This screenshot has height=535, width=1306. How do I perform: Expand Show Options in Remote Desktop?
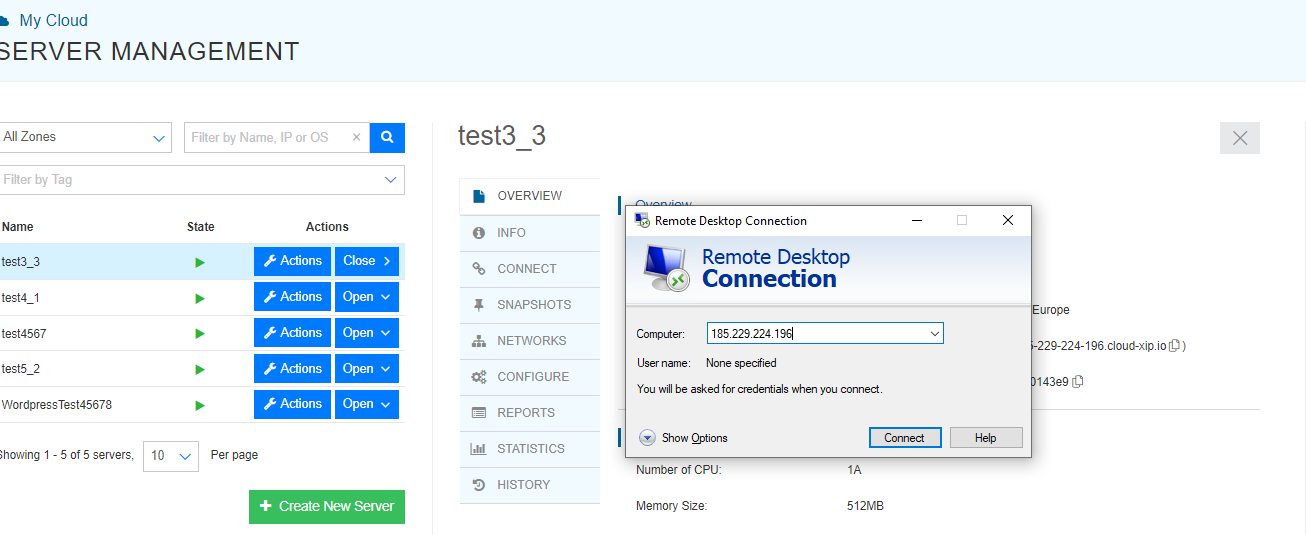(x=683, y=438)
